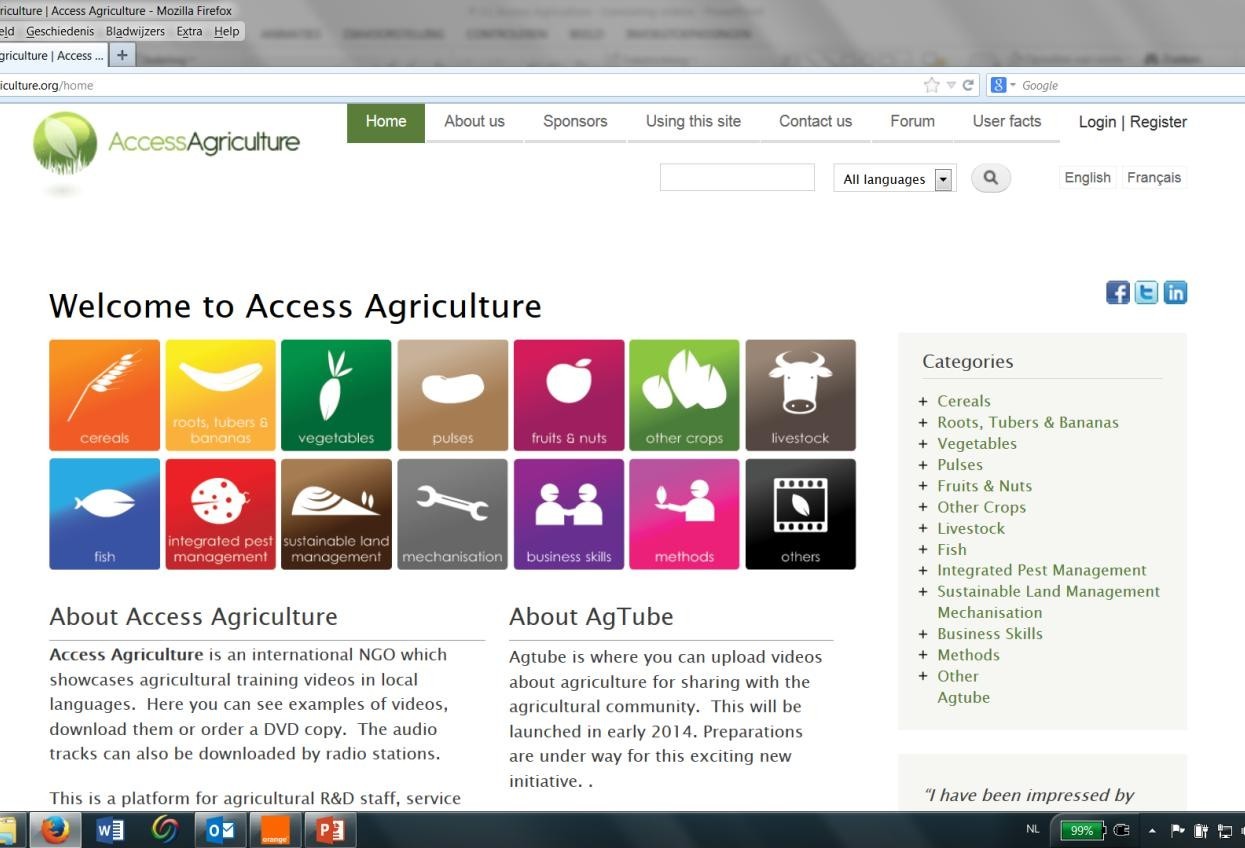
Task: Click the Login link
Action: pos(1097,122)
